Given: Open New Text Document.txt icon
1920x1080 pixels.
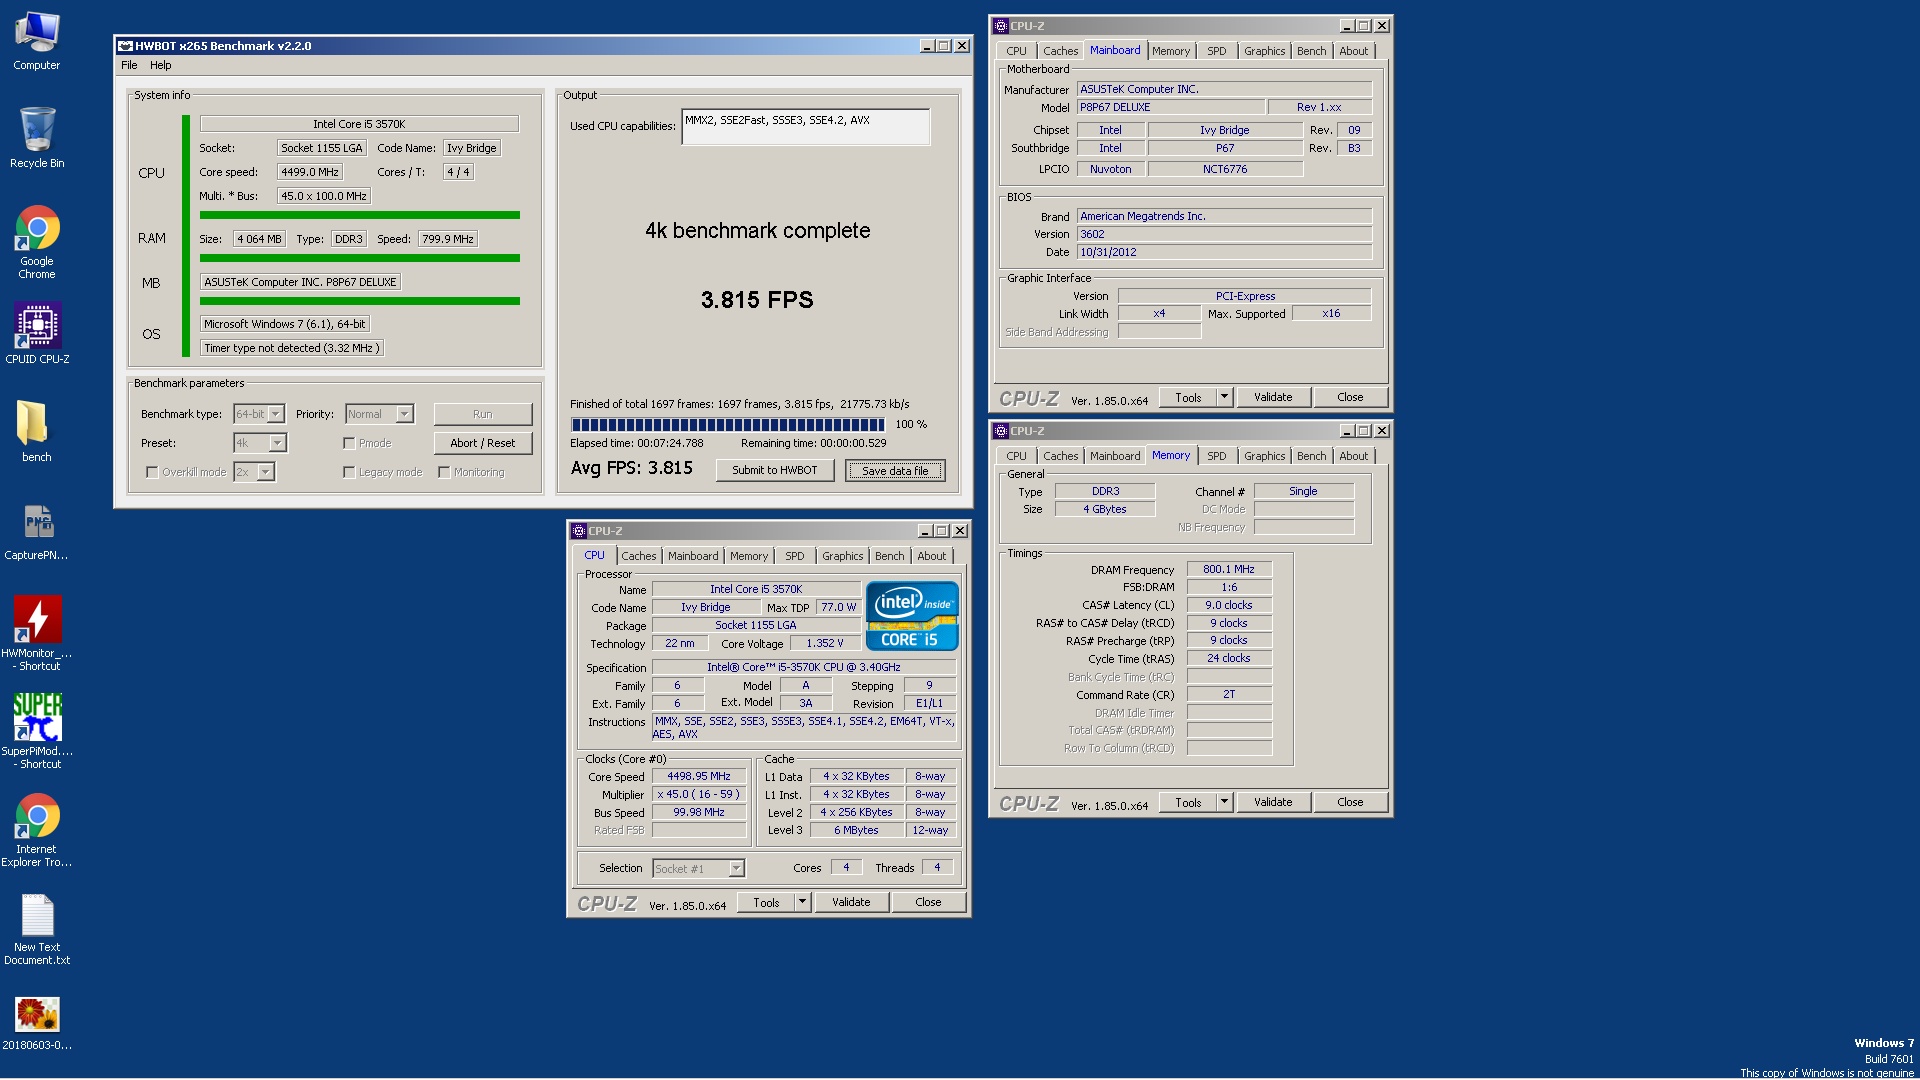Looking at the screenshot, I should (37, 927).
